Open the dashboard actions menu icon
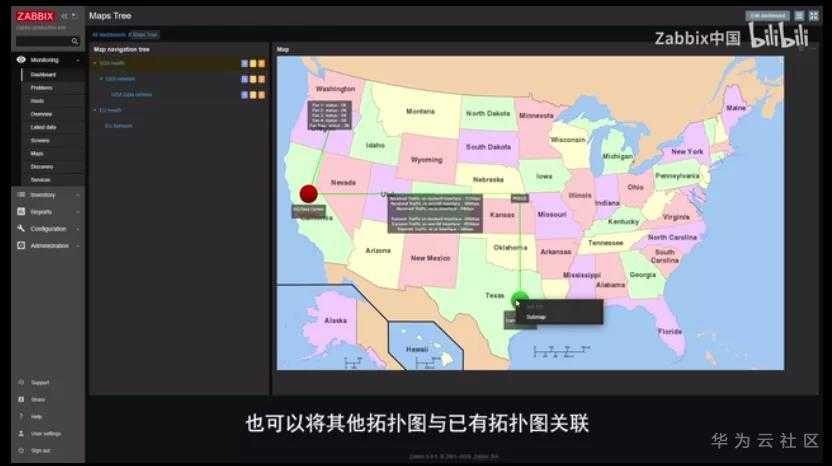This screenshot has width=832, height=466. click(x=799, y=16)
